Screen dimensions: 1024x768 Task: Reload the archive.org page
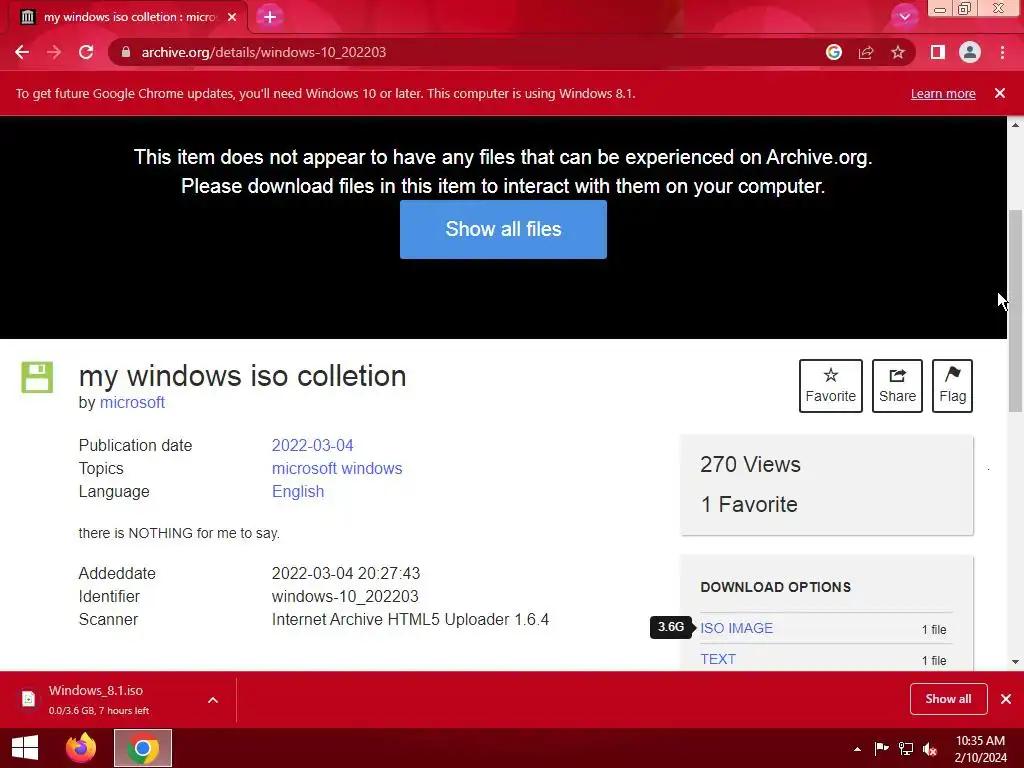click(x=86, y=52)
